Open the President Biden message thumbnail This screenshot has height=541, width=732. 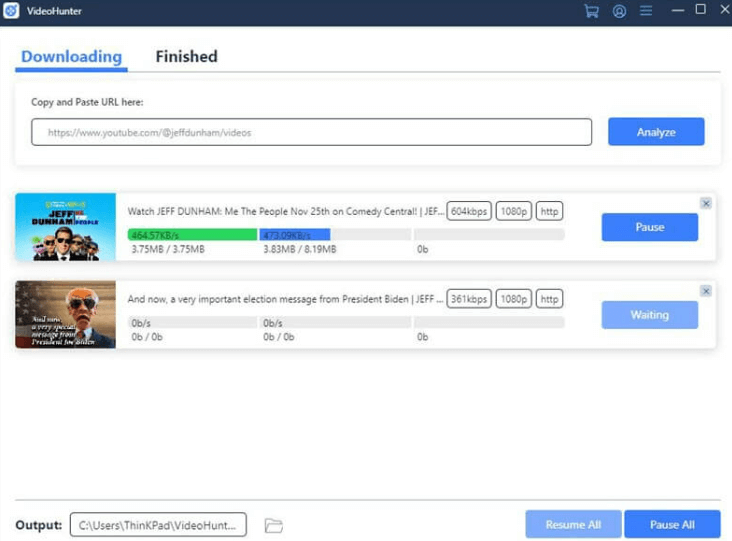pos(65,315)
